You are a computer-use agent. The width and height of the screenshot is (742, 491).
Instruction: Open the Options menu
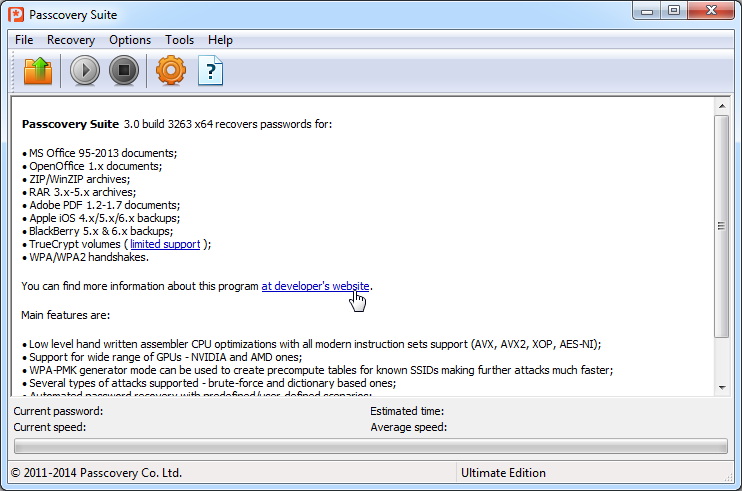pyautogui.click(x=130, y=40)
